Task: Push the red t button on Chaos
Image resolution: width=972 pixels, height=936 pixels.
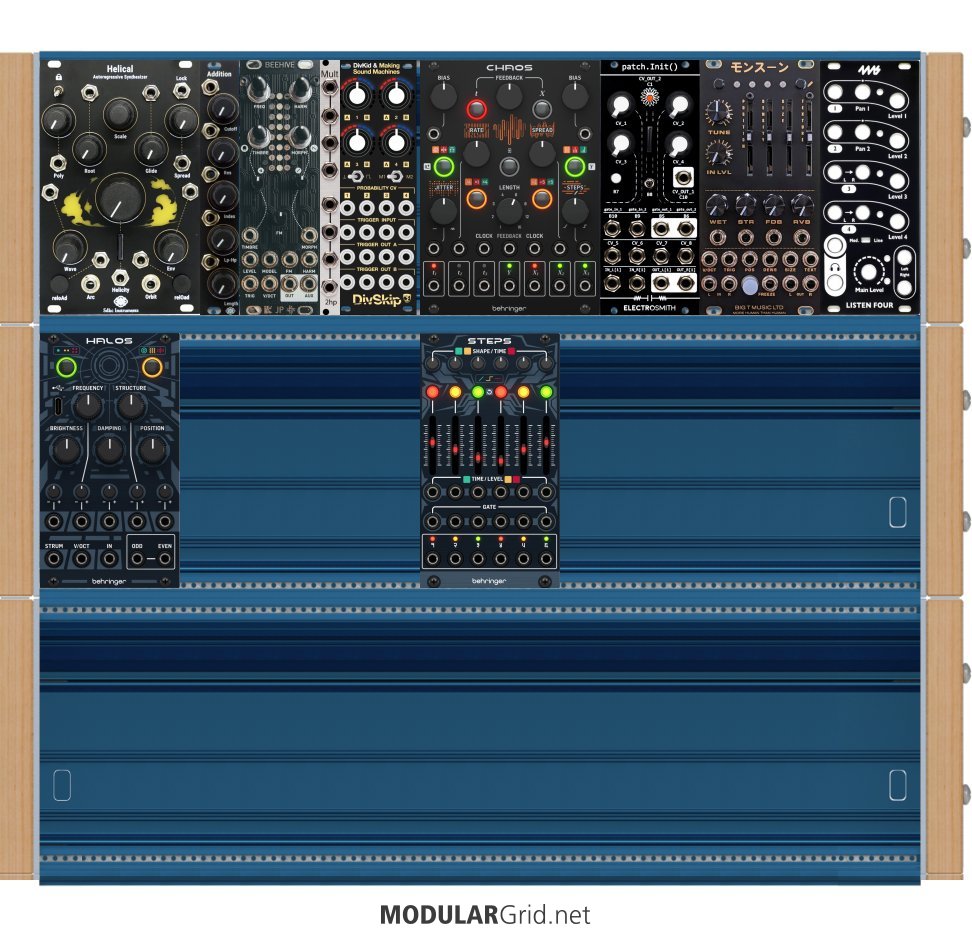Action: (x=476, y=109)
